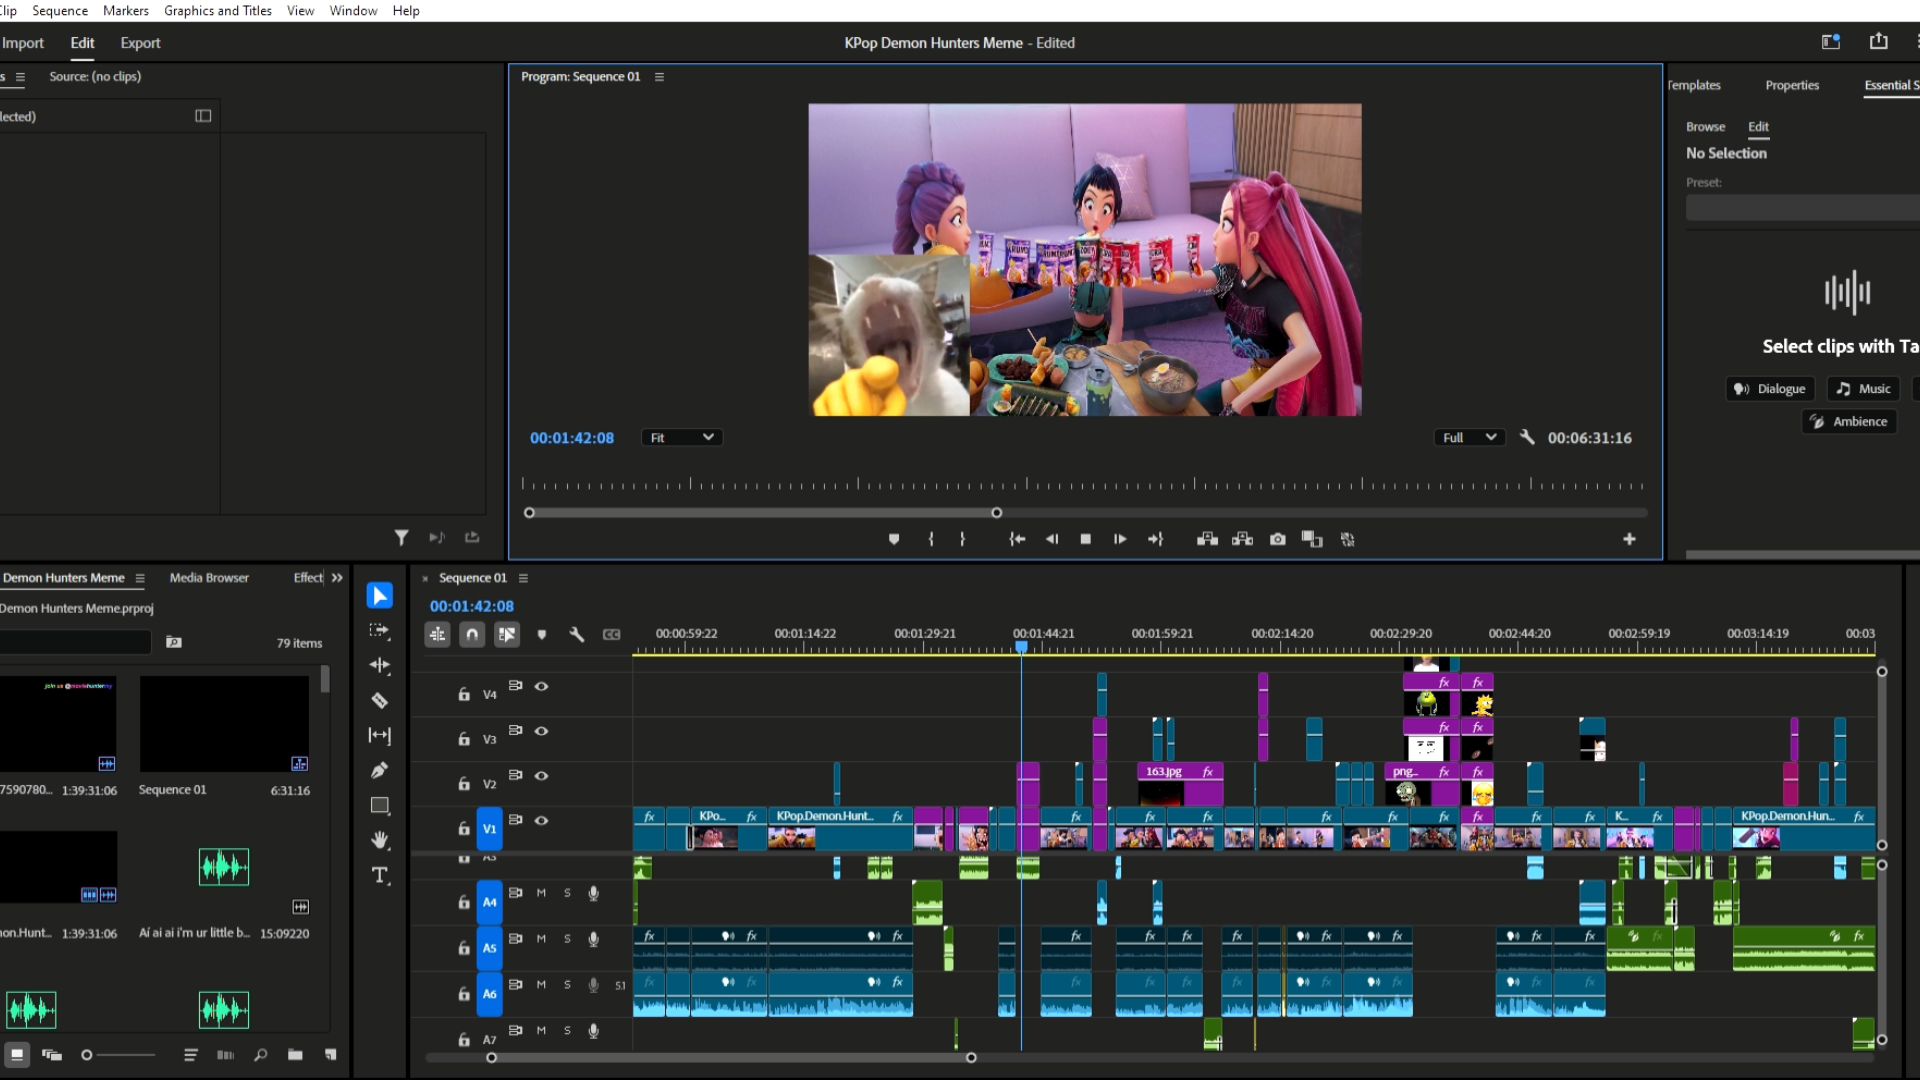The width and height of the screenshot is (1920, 1080).
Task: Solo audio track A5
Action: pyautogui.click(x=567, y=939)
